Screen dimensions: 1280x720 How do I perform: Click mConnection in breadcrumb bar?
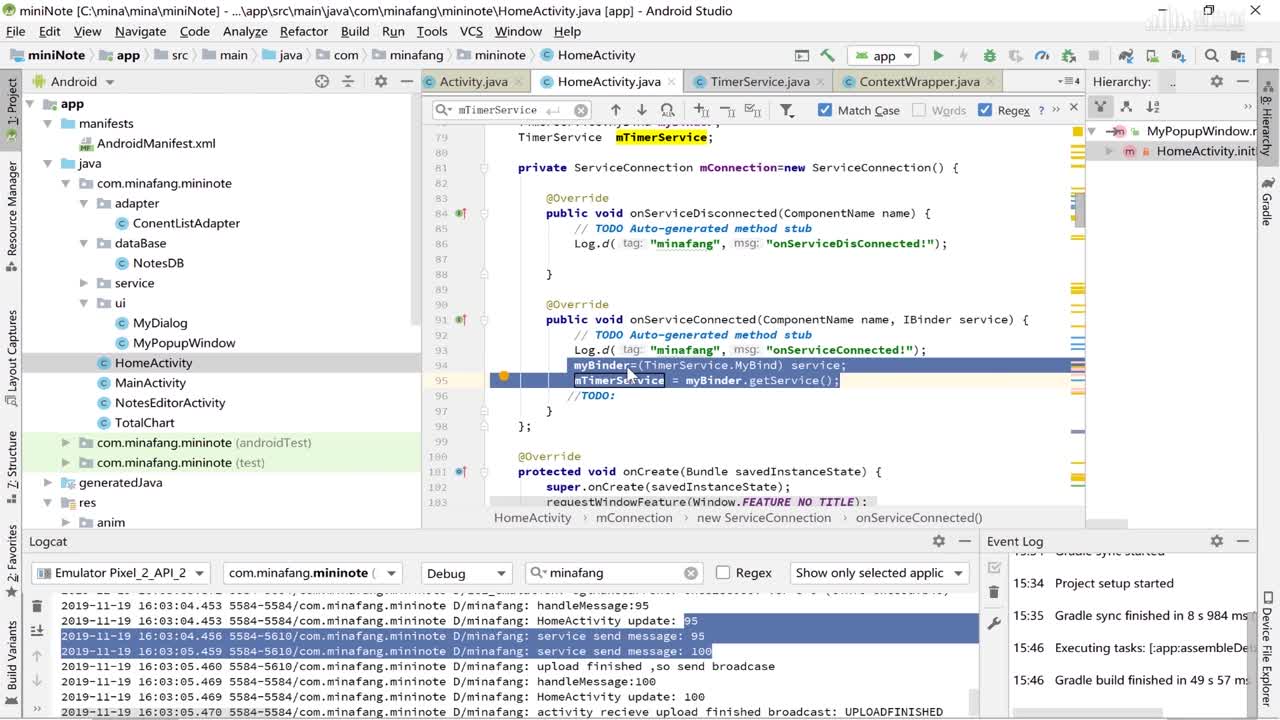(x=634, y=518)
